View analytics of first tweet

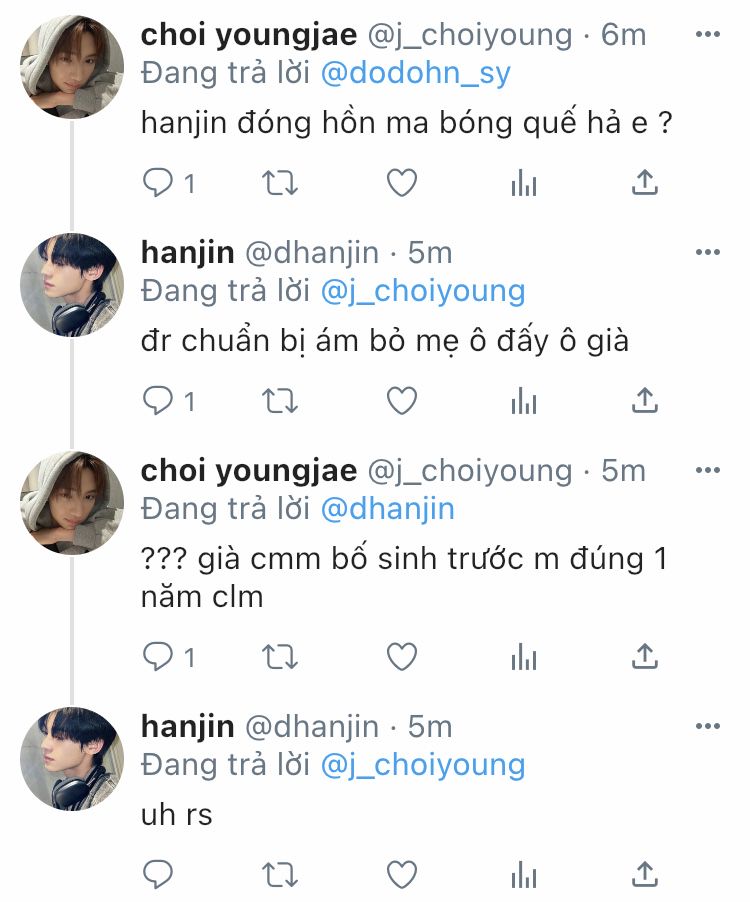[523, 183]
